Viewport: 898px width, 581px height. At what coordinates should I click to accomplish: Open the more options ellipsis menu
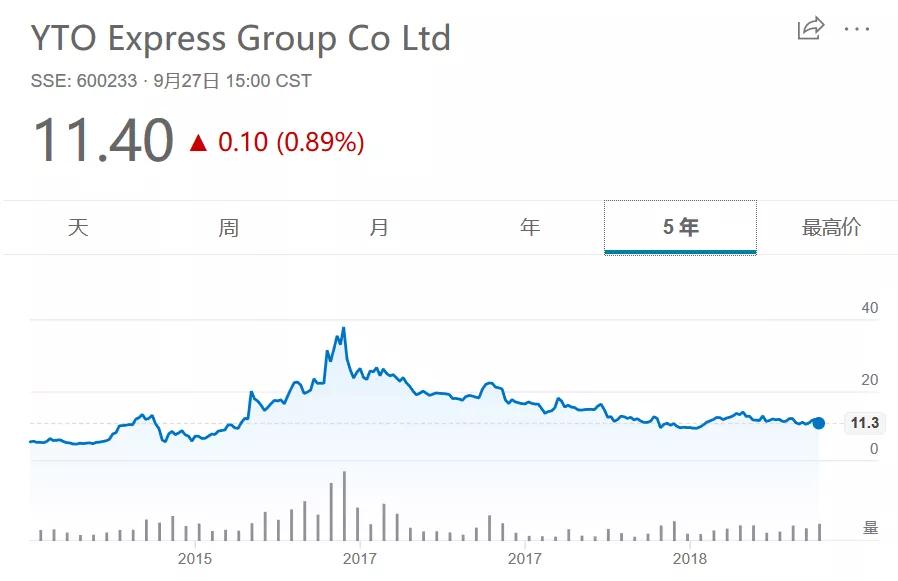857,29
